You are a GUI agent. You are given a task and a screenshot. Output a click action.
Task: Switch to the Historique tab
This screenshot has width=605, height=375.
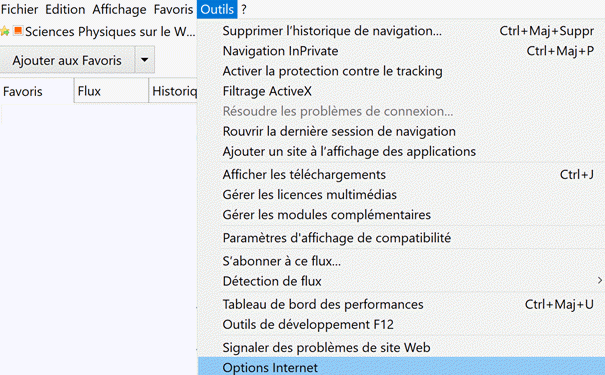pyautogui.click(x=173, y=91)
